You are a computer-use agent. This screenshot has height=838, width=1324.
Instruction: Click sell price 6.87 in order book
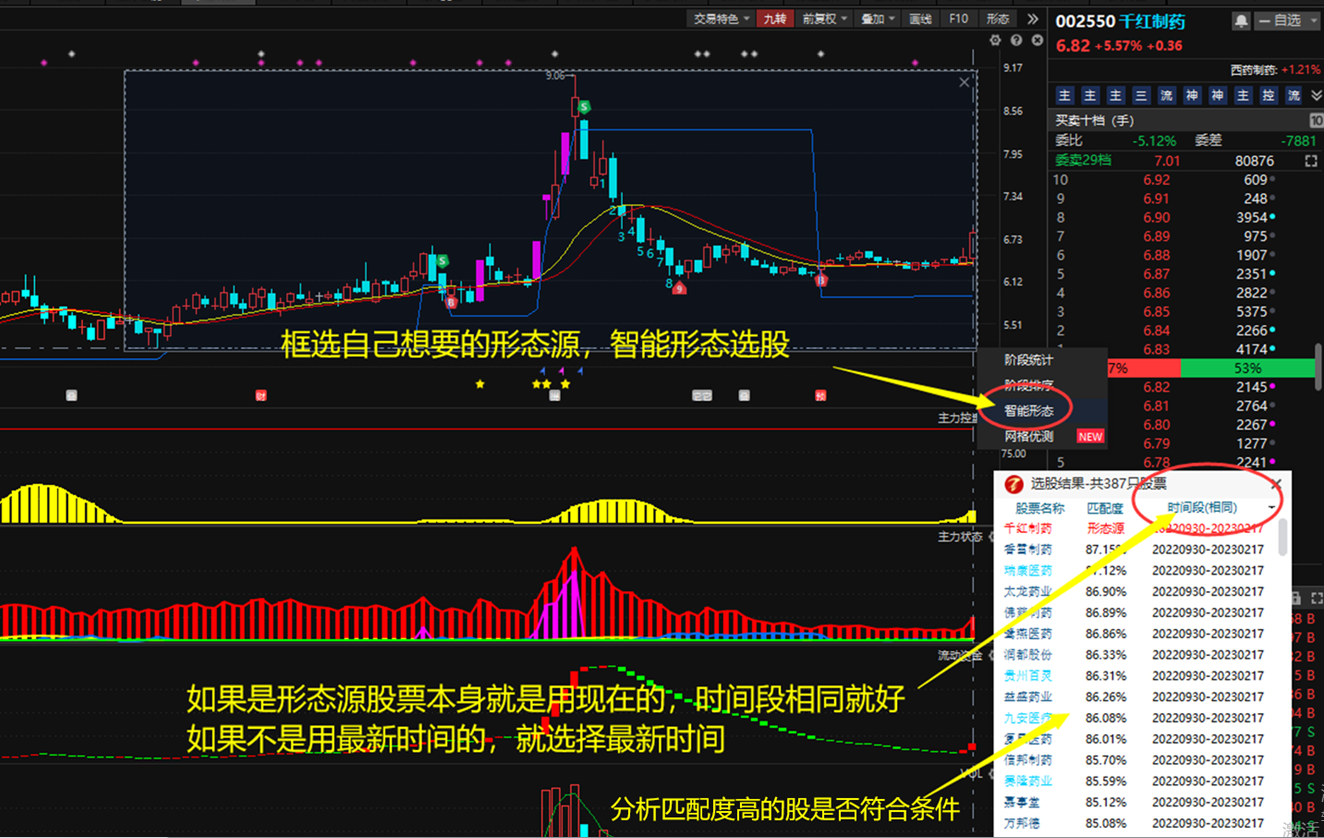(1156, 274)
